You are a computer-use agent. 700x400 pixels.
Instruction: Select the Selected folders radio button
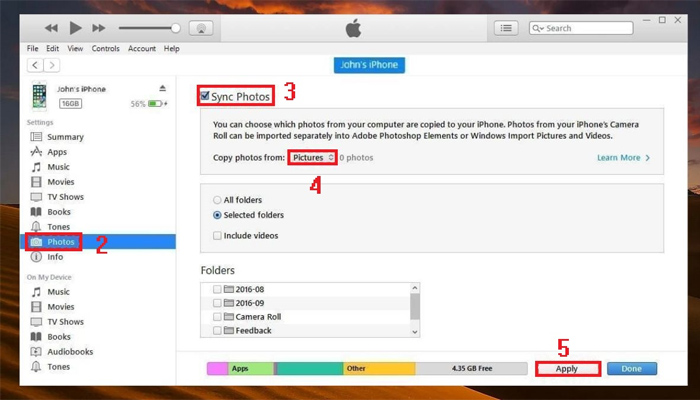coord(217,215)
